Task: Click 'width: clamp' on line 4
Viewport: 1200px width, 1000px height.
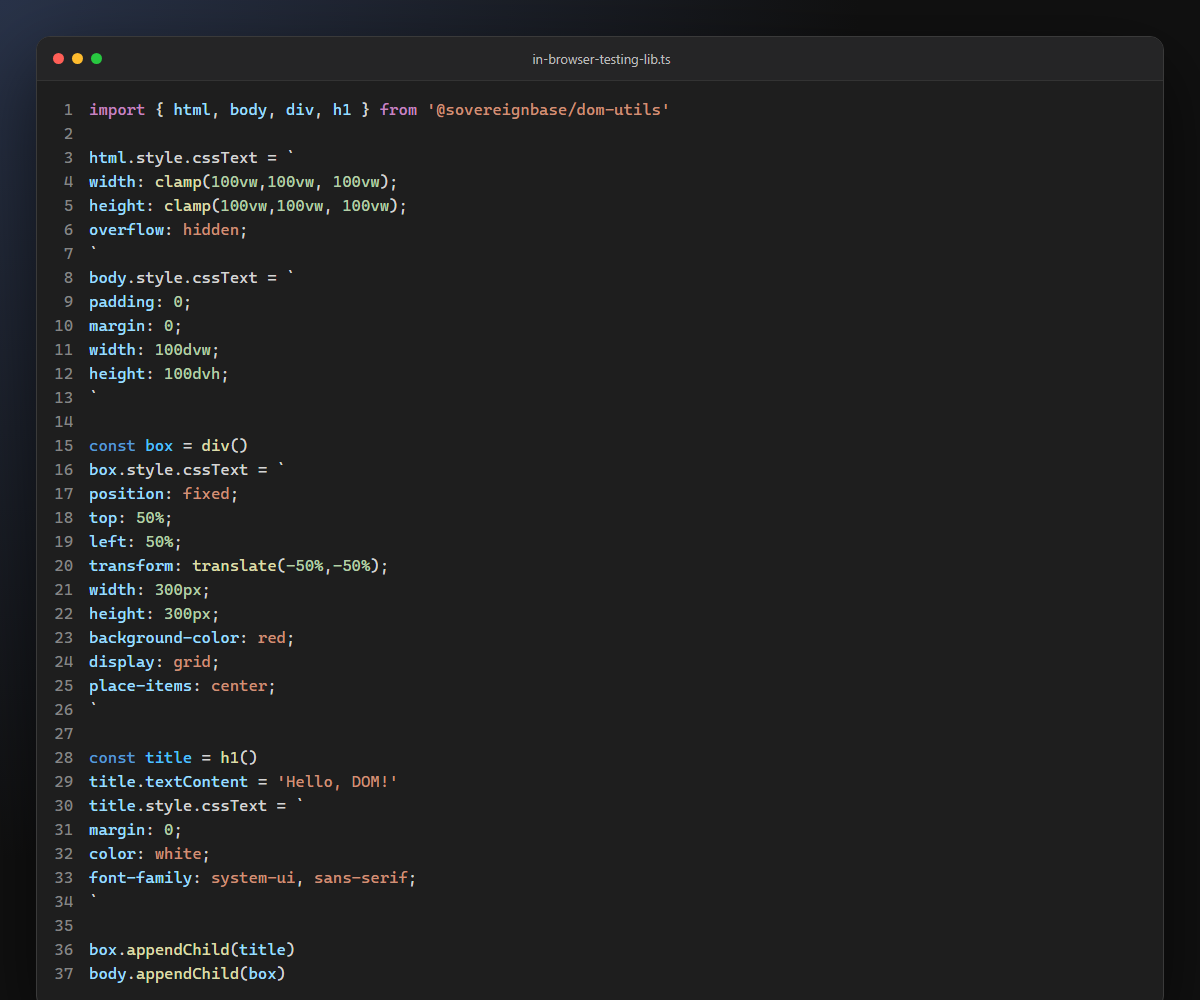Action: pos(145,182)
